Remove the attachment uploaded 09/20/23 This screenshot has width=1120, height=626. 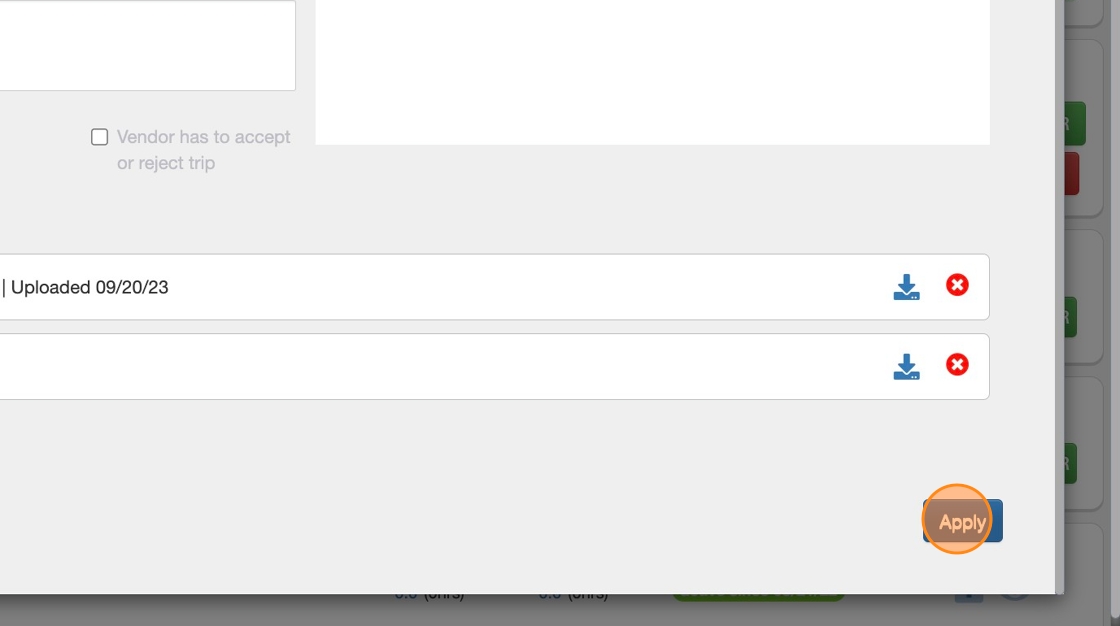coord(957,285)
